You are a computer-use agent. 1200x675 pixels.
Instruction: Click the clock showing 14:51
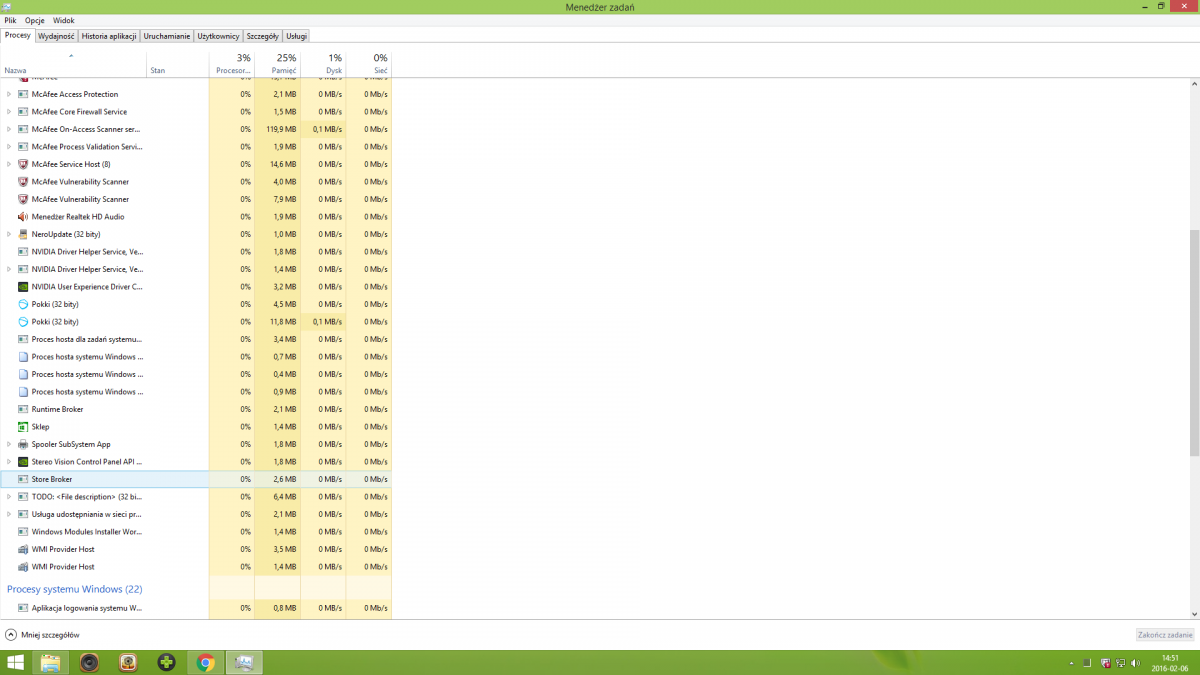coord(1172,658)
